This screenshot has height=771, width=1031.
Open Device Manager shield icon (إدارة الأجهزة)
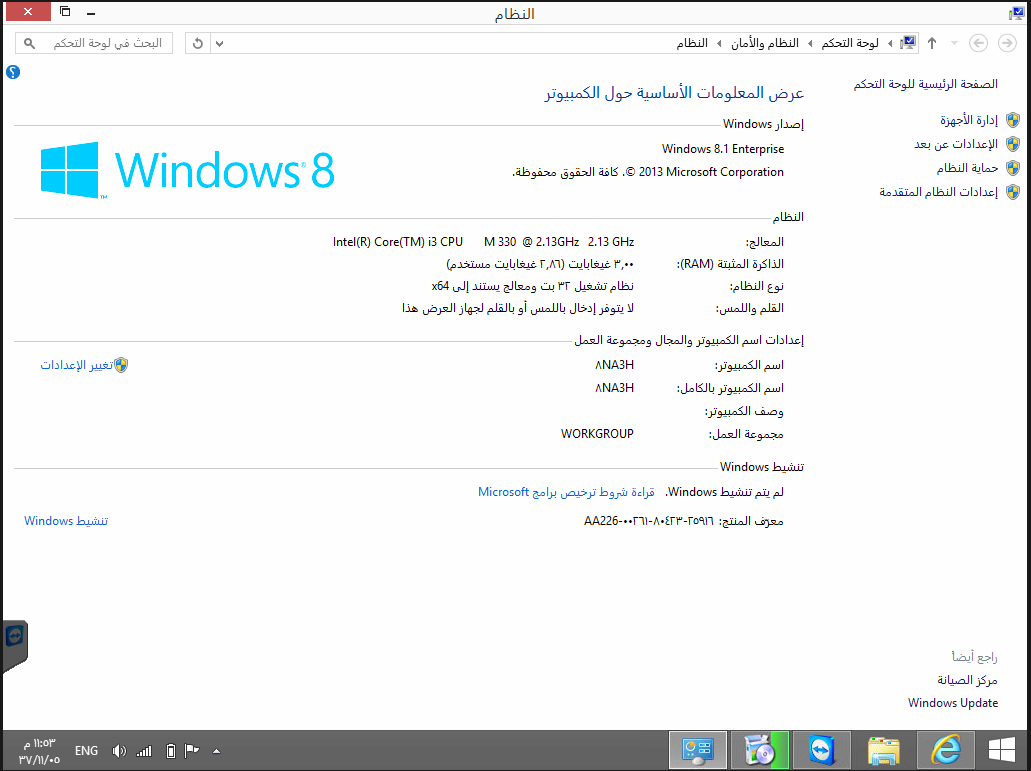1013,120
